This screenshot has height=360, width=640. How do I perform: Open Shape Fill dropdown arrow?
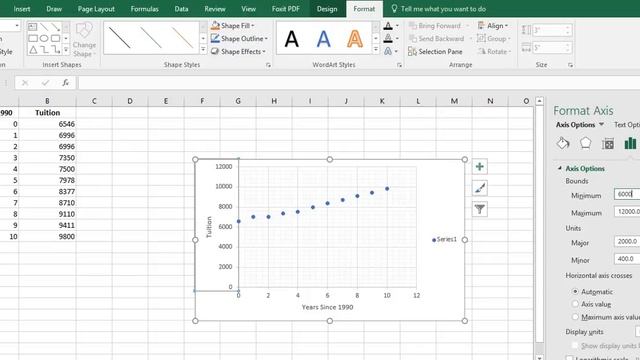tap(253, 26)
